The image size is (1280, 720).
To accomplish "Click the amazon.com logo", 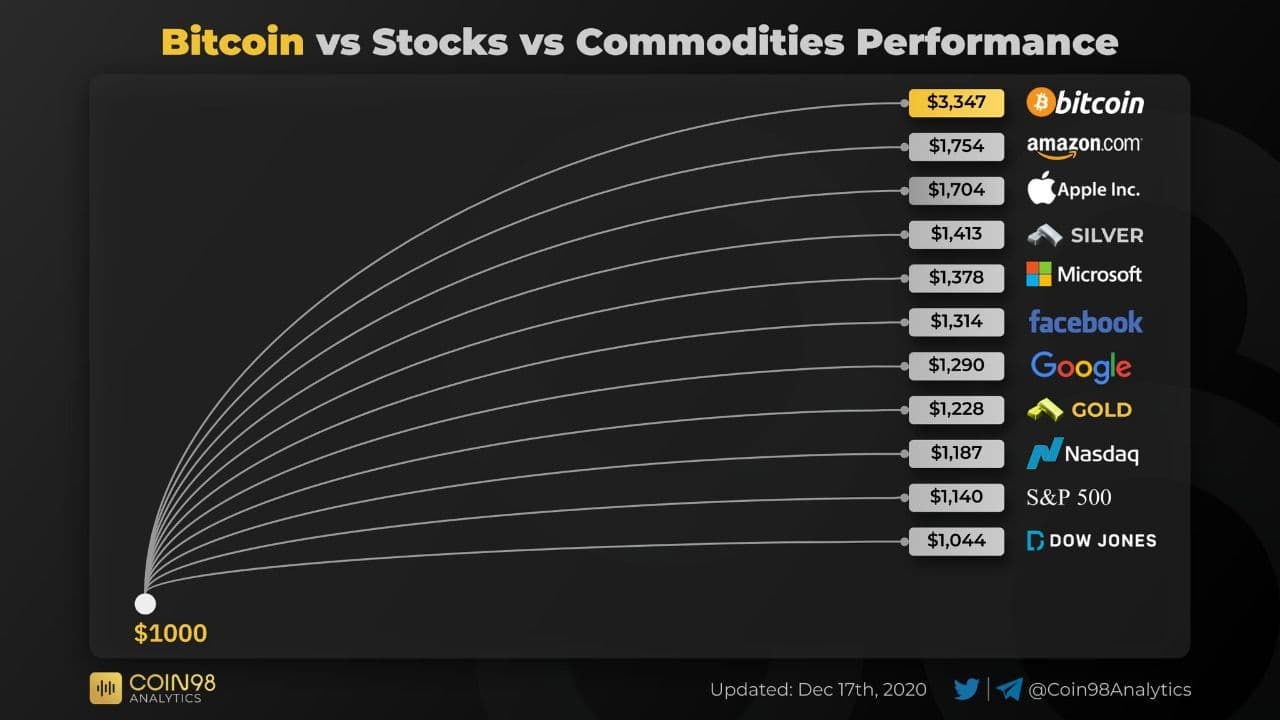I will pos(1084,146).
